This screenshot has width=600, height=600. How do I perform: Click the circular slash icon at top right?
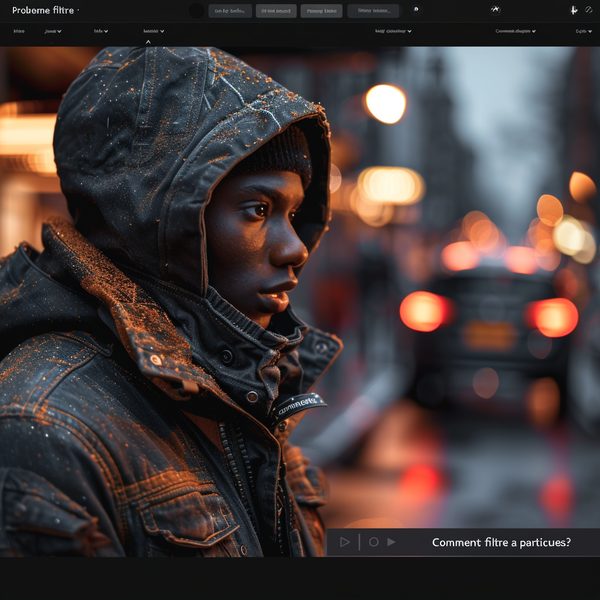pyautogui.click(x=589, y=10)
